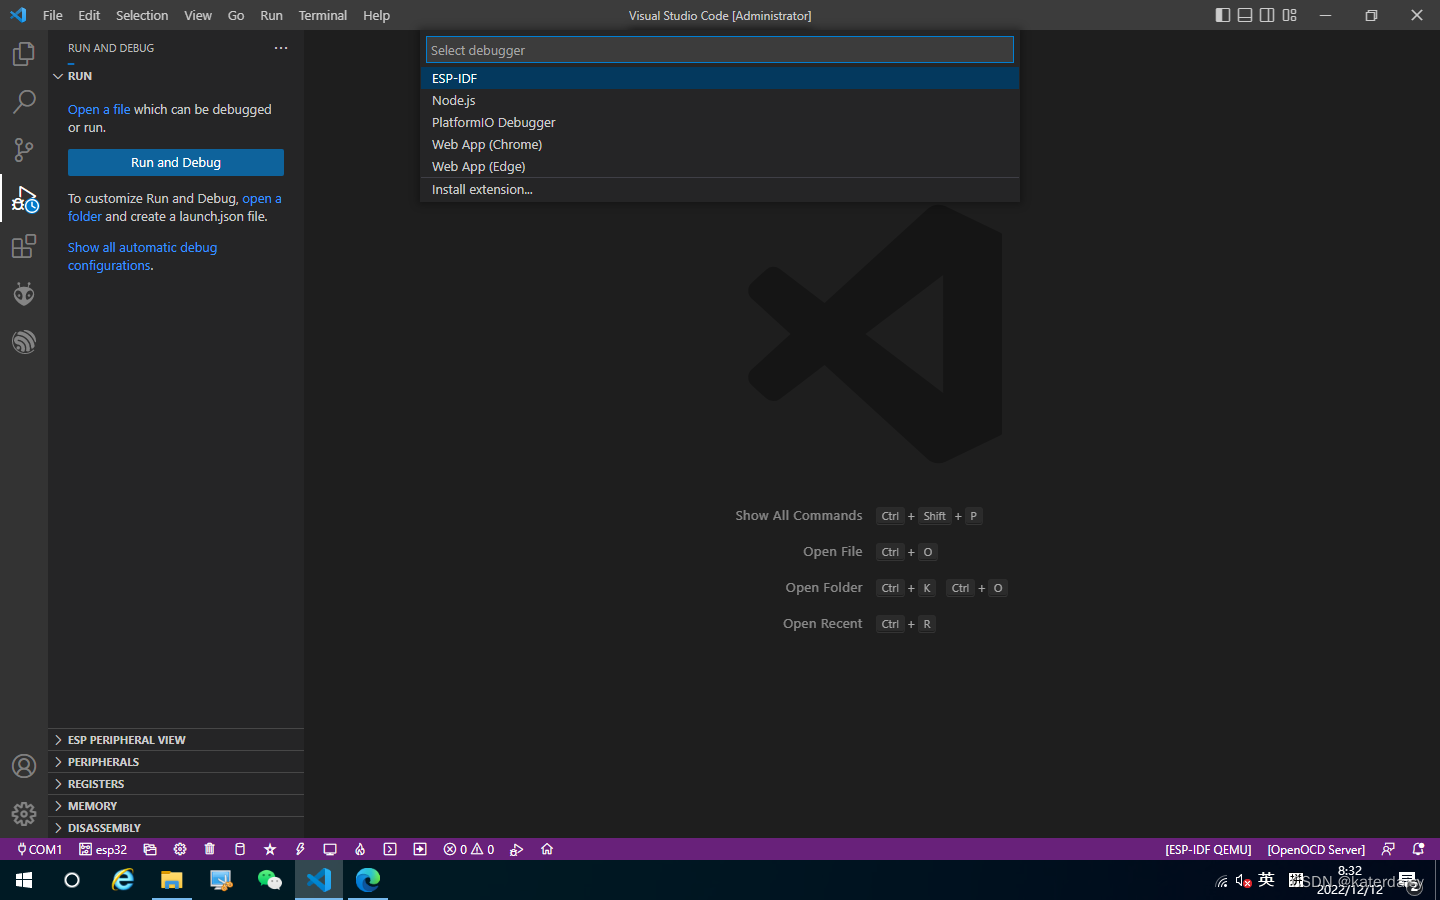The width and height of the screenshot is (1440, 900).
Task: Open the Source Control view
Action: (x=24, y=150)
